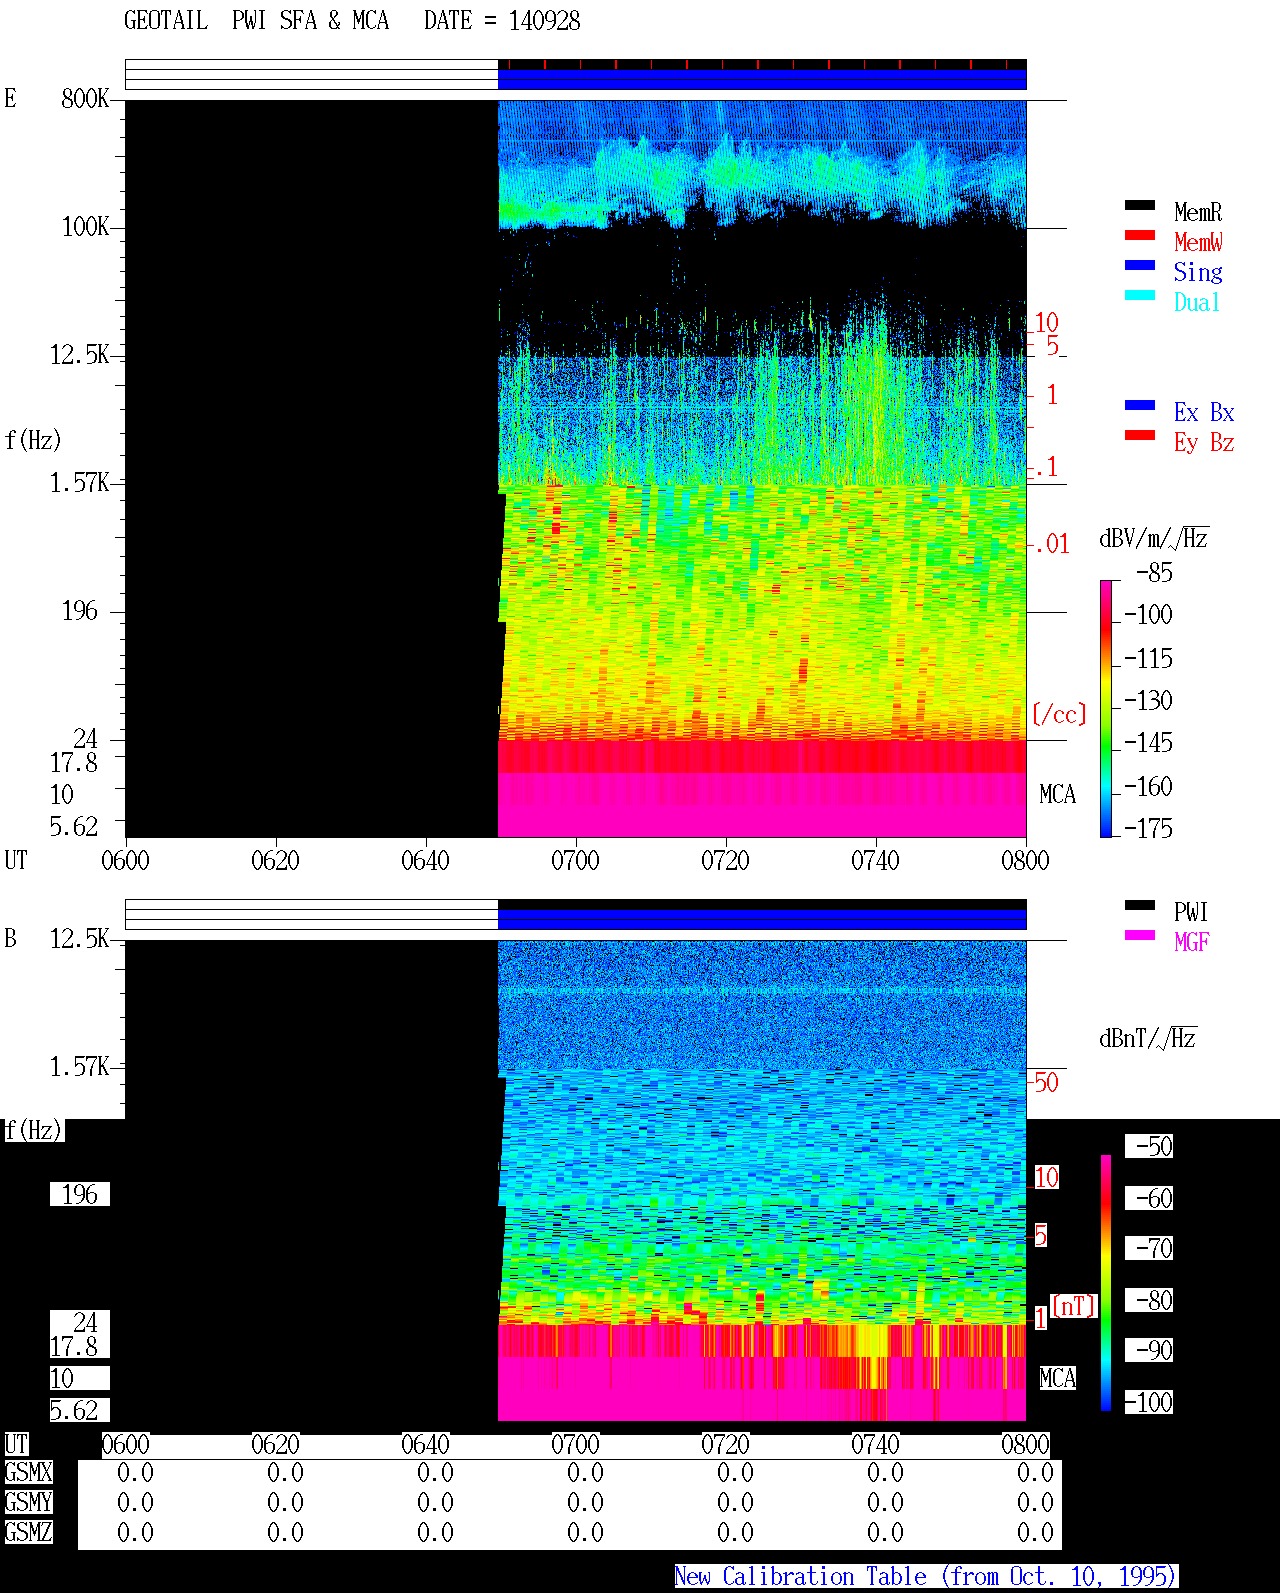Click the B-field spectrogram plot
The height and width of the screenshot is (1593, 1280).
pos(576,1180)
